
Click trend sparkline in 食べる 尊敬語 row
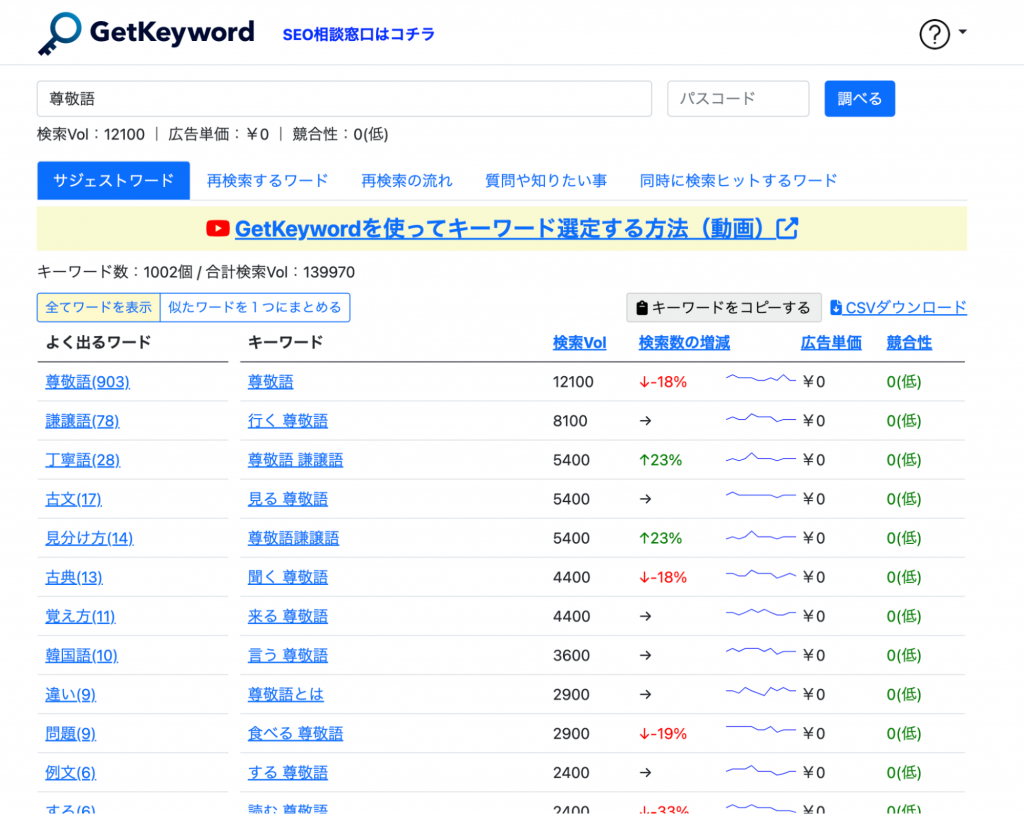(x=761, y=729)
